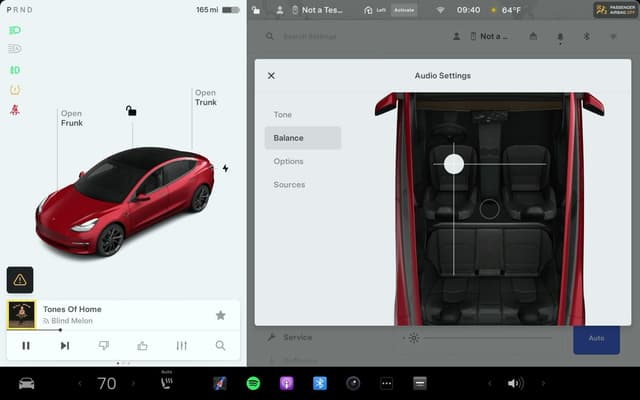The image size is (640, 400).
Task: Decrease cabin temperature with left chevron
Action: [x=79, y=383]
